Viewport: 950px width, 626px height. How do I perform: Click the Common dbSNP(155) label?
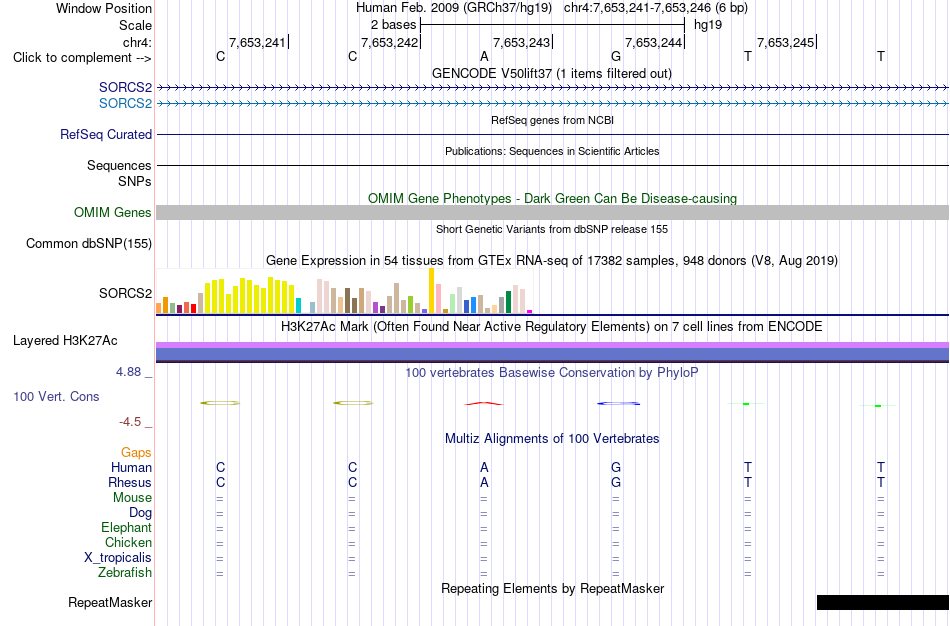[89, 244]
